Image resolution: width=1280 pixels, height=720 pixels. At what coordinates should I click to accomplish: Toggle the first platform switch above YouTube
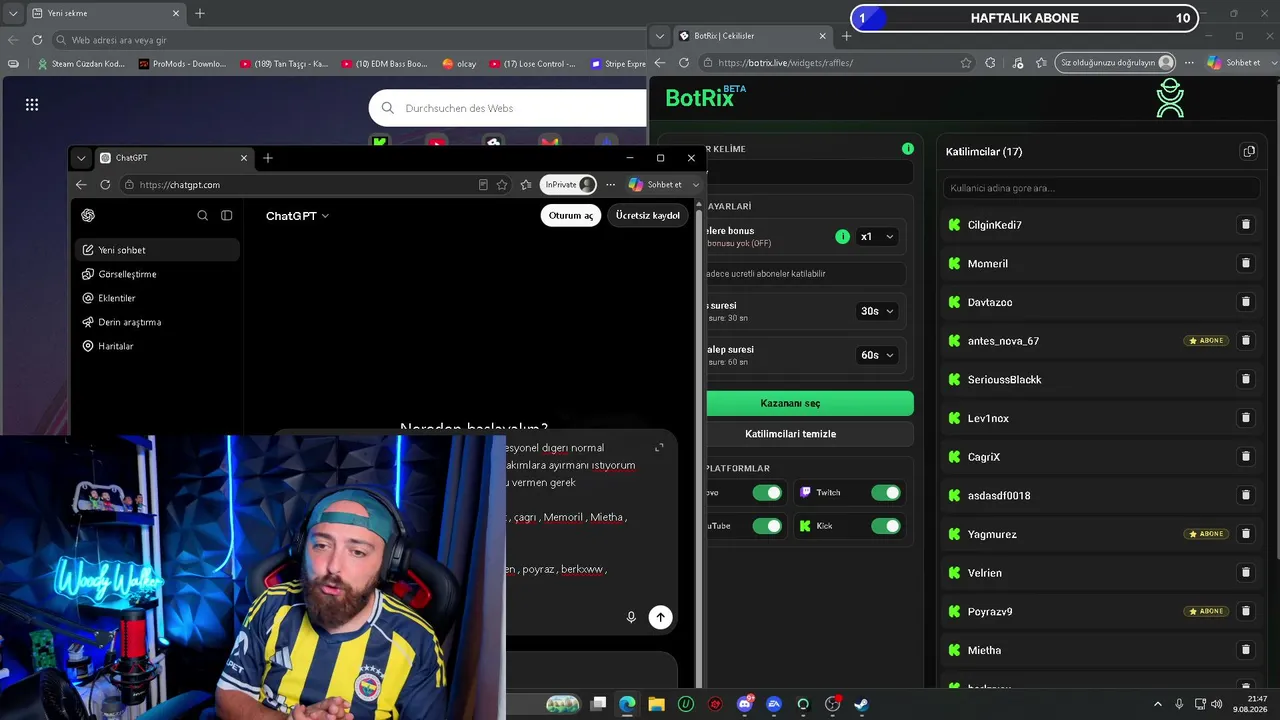(767, 492)
